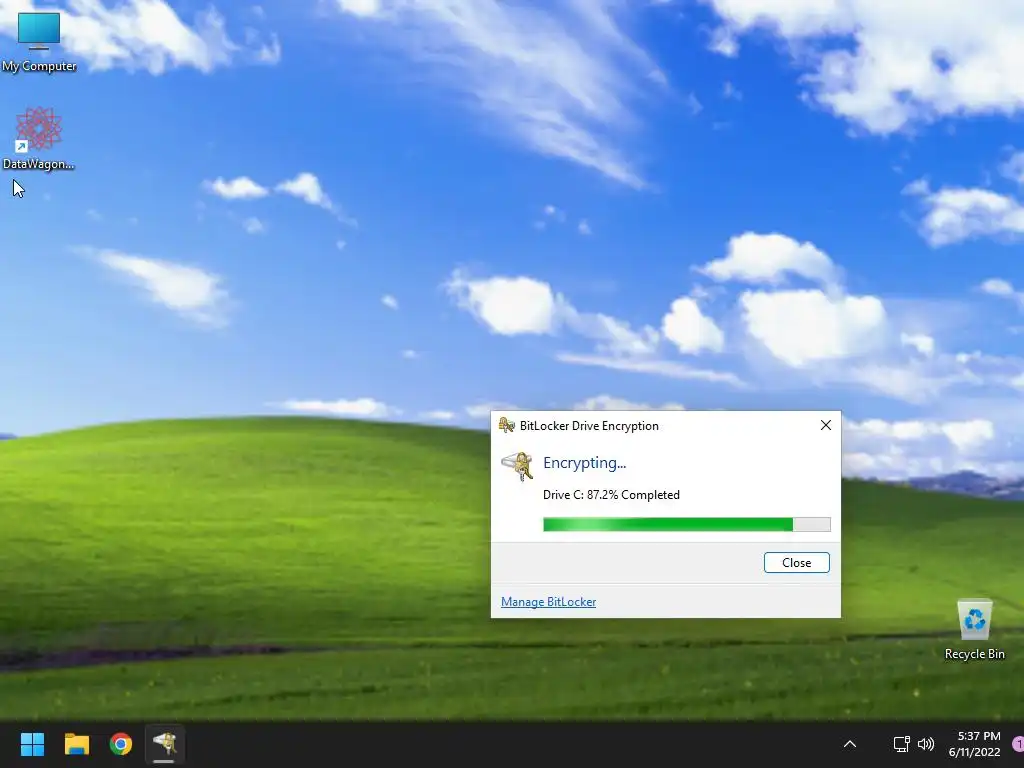The width and height of the screenshot is (1024, 768).
Task: Select the BitLocker taskbar app icon
Action: click(165, 744)
